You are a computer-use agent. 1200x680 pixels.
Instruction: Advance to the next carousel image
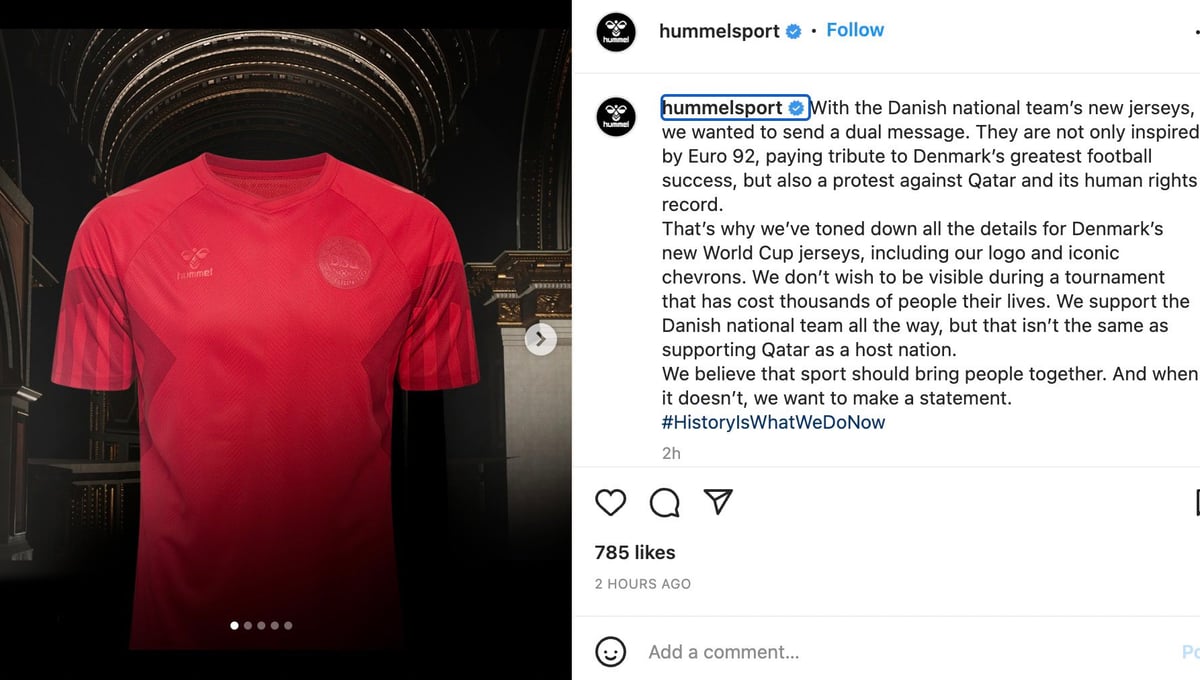coord(540,339)
